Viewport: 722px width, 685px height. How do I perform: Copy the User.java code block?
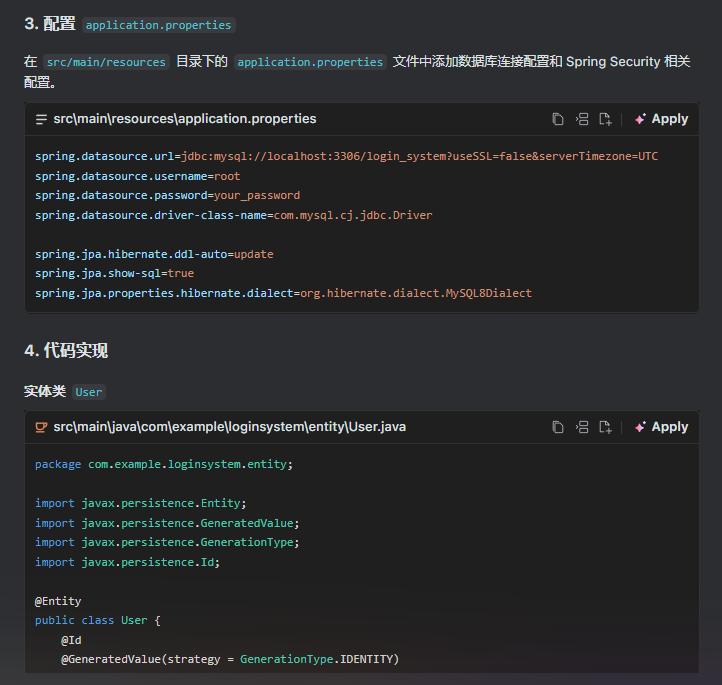coord(558,427)
